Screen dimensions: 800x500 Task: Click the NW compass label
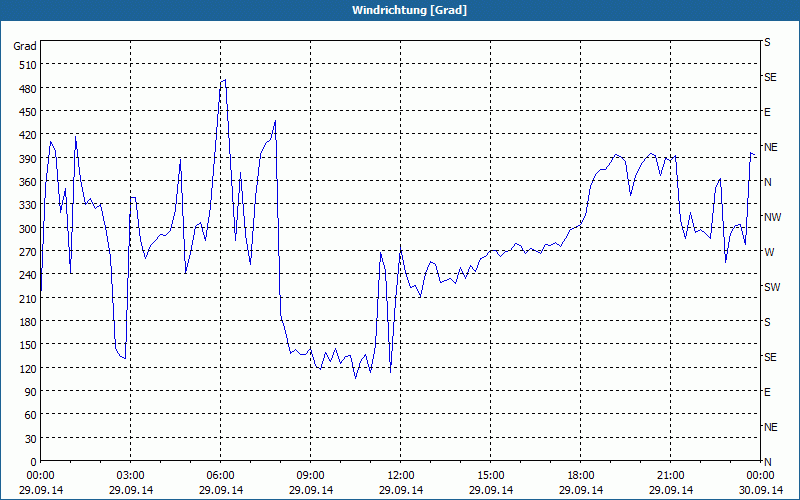[x=772, y=217]
